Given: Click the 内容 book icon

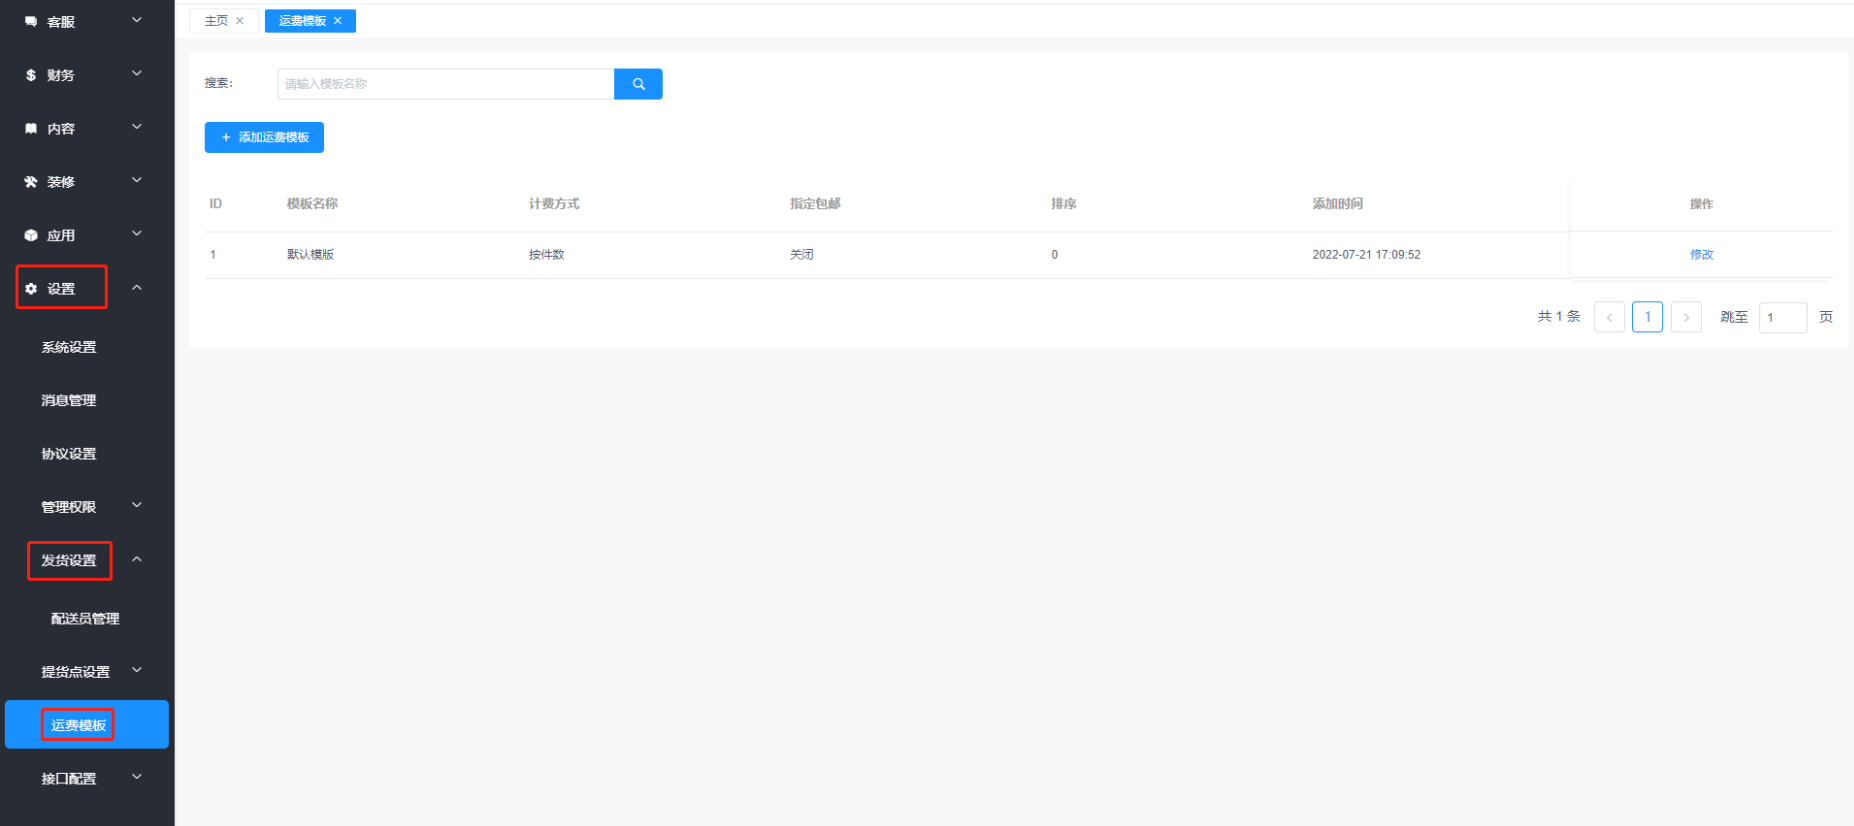Looking at the screenshot, I should 31,129.
